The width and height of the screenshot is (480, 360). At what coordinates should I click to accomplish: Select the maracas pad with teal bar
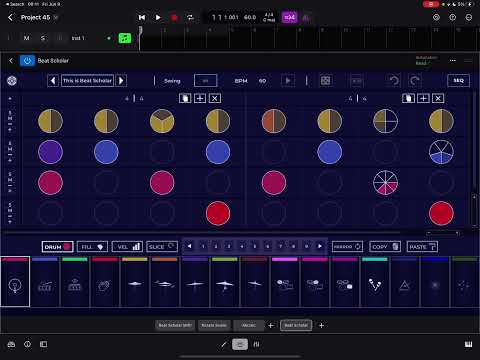375,282
